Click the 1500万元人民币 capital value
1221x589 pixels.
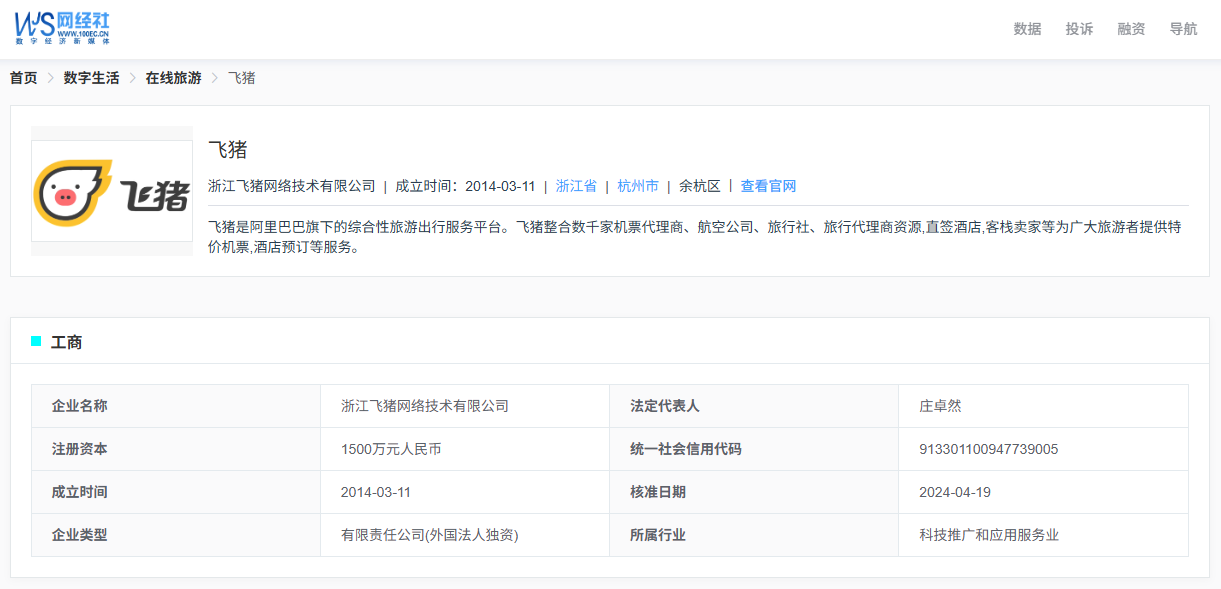391,449
